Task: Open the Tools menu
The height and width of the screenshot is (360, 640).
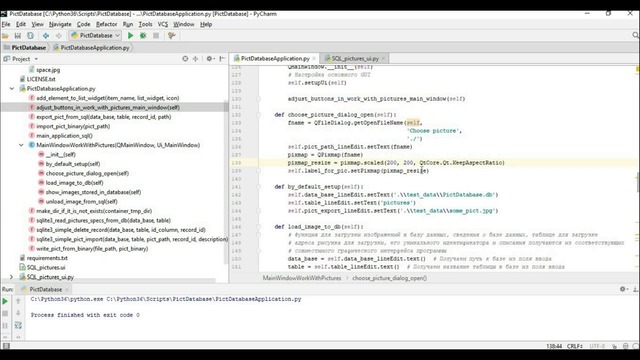Action: pos(145,24)
